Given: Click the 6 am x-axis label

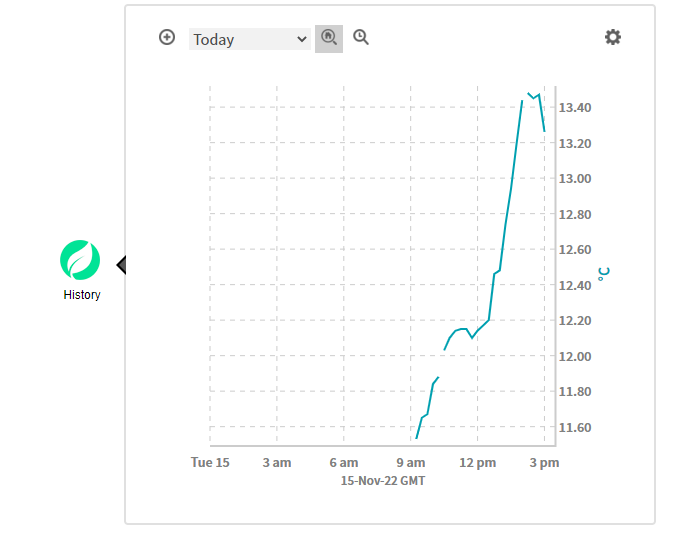Looking at the screenshot, I should 344,463.
